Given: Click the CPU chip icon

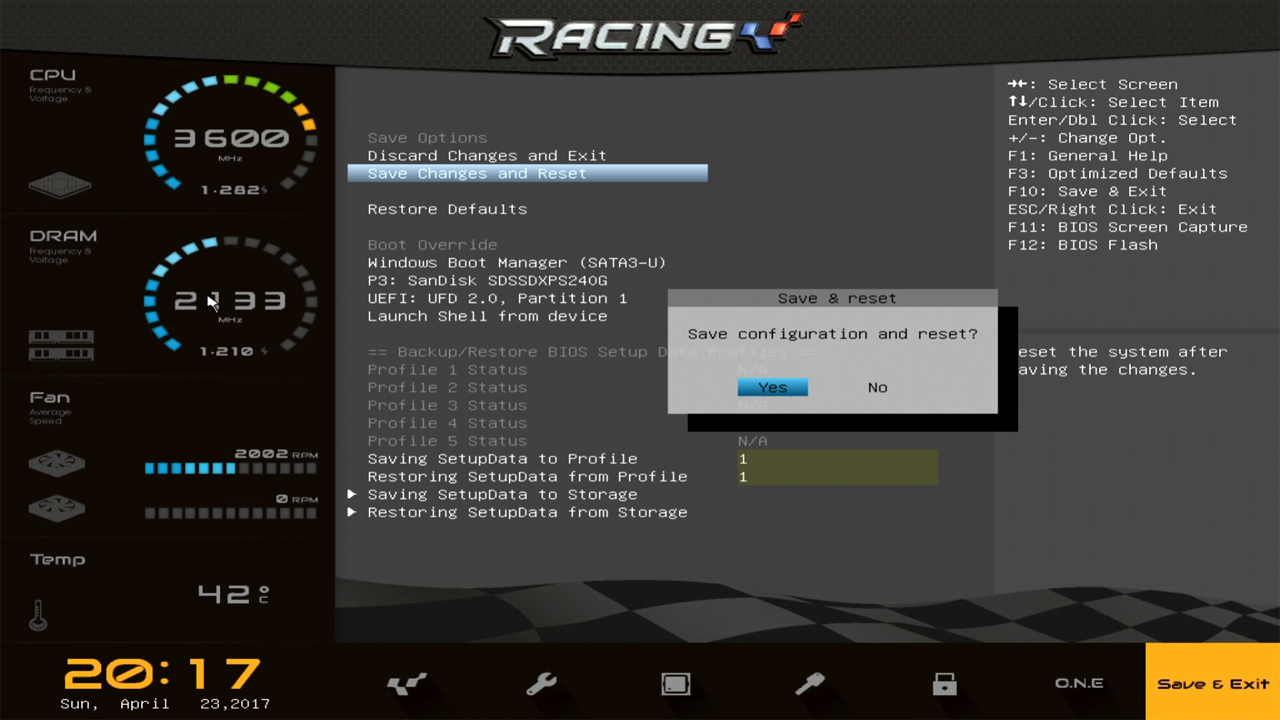Looking at the screenshot, I should tap(60, 184).
